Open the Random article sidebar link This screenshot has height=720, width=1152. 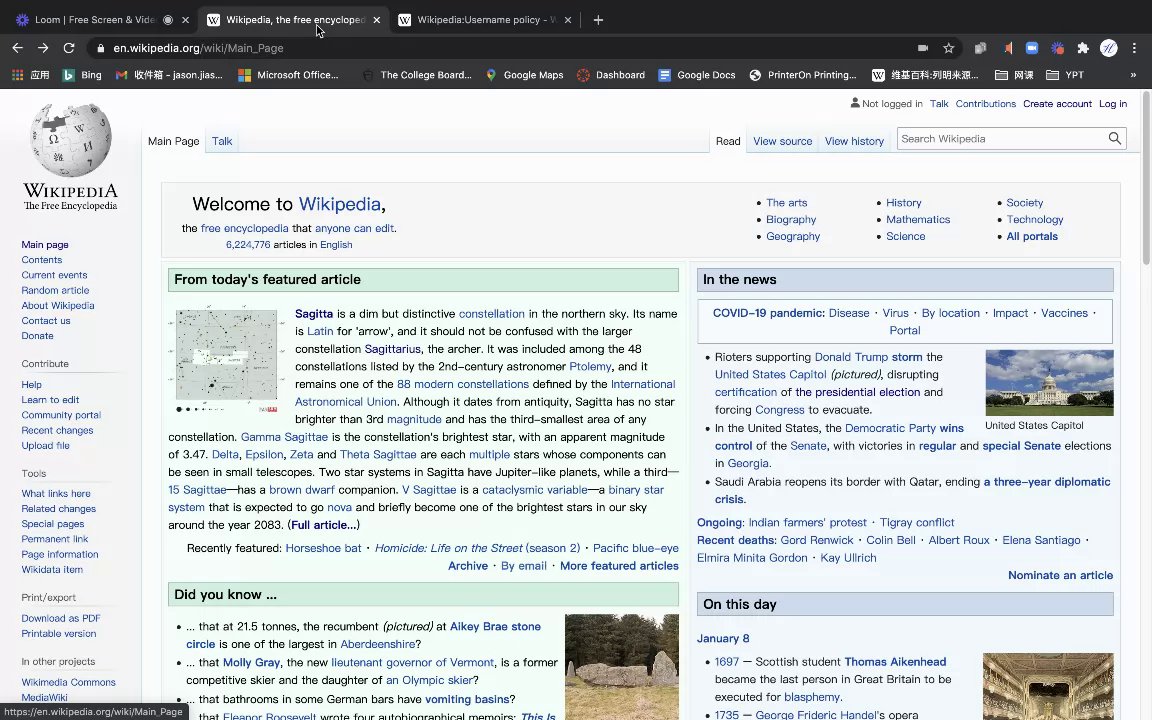[x=55, y=290]
